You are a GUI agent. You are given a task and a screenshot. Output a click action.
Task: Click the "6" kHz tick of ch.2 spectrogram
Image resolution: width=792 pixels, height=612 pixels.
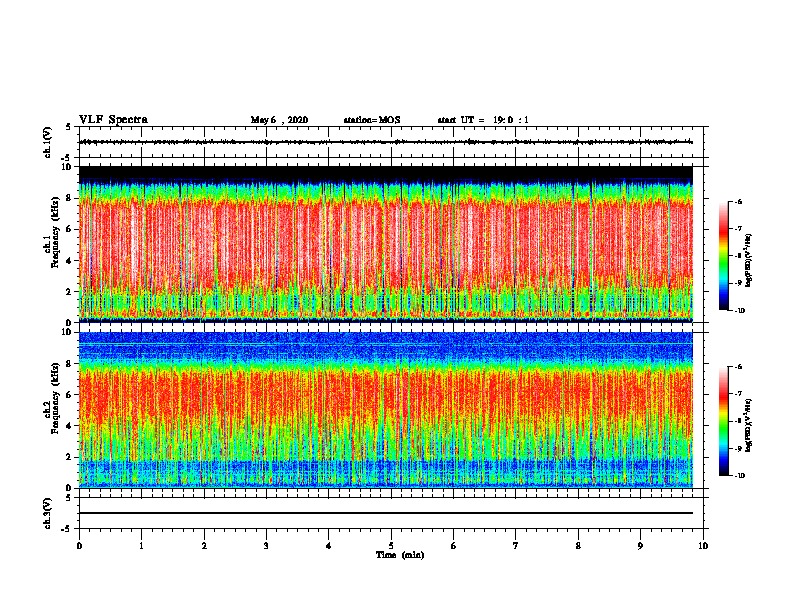pyautogui.click(x=70, y=395)
